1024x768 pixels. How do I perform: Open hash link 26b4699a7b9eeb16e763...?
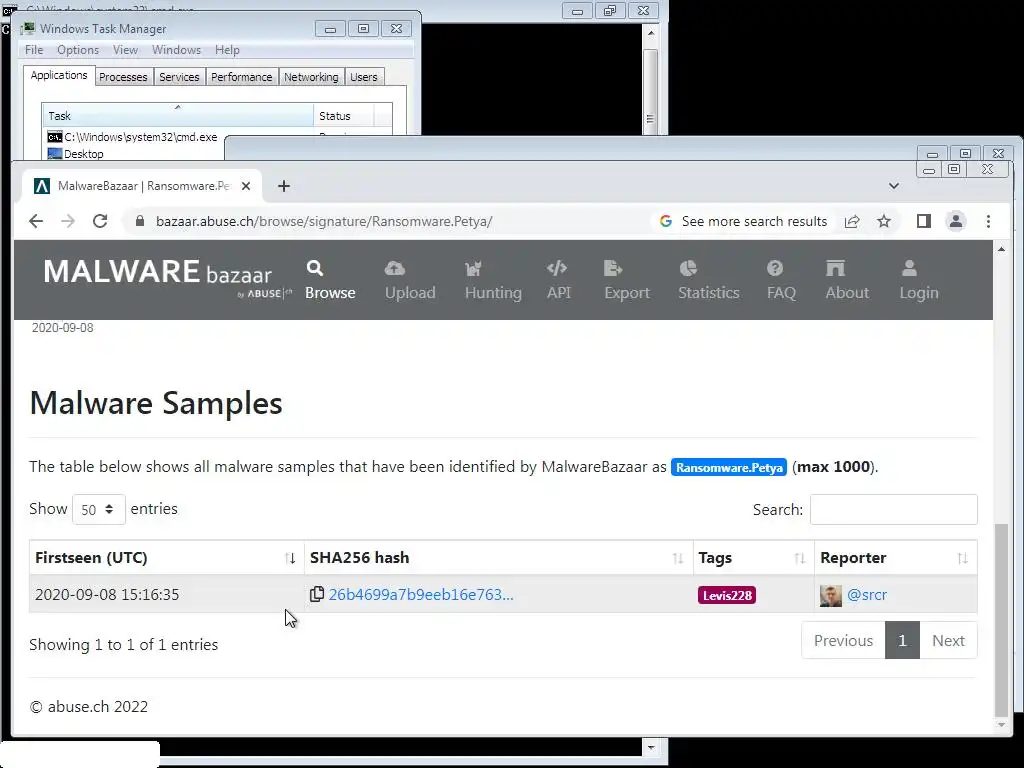click(421, 594)
